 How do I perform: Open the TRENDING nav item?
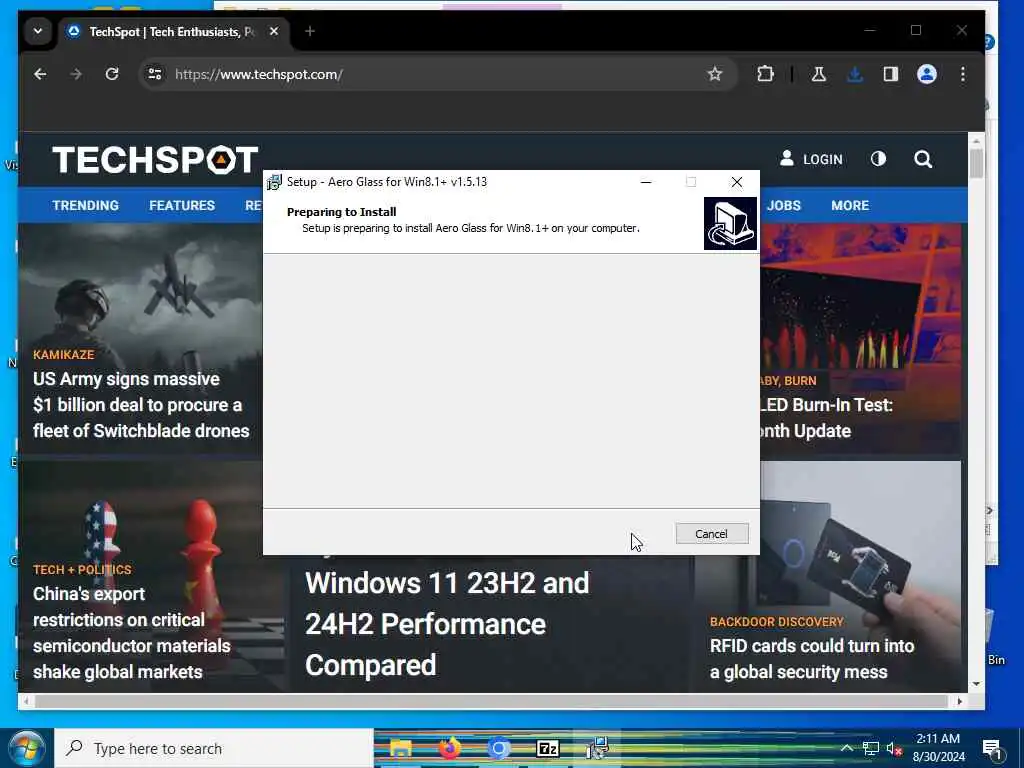click(x=86, y=205)
